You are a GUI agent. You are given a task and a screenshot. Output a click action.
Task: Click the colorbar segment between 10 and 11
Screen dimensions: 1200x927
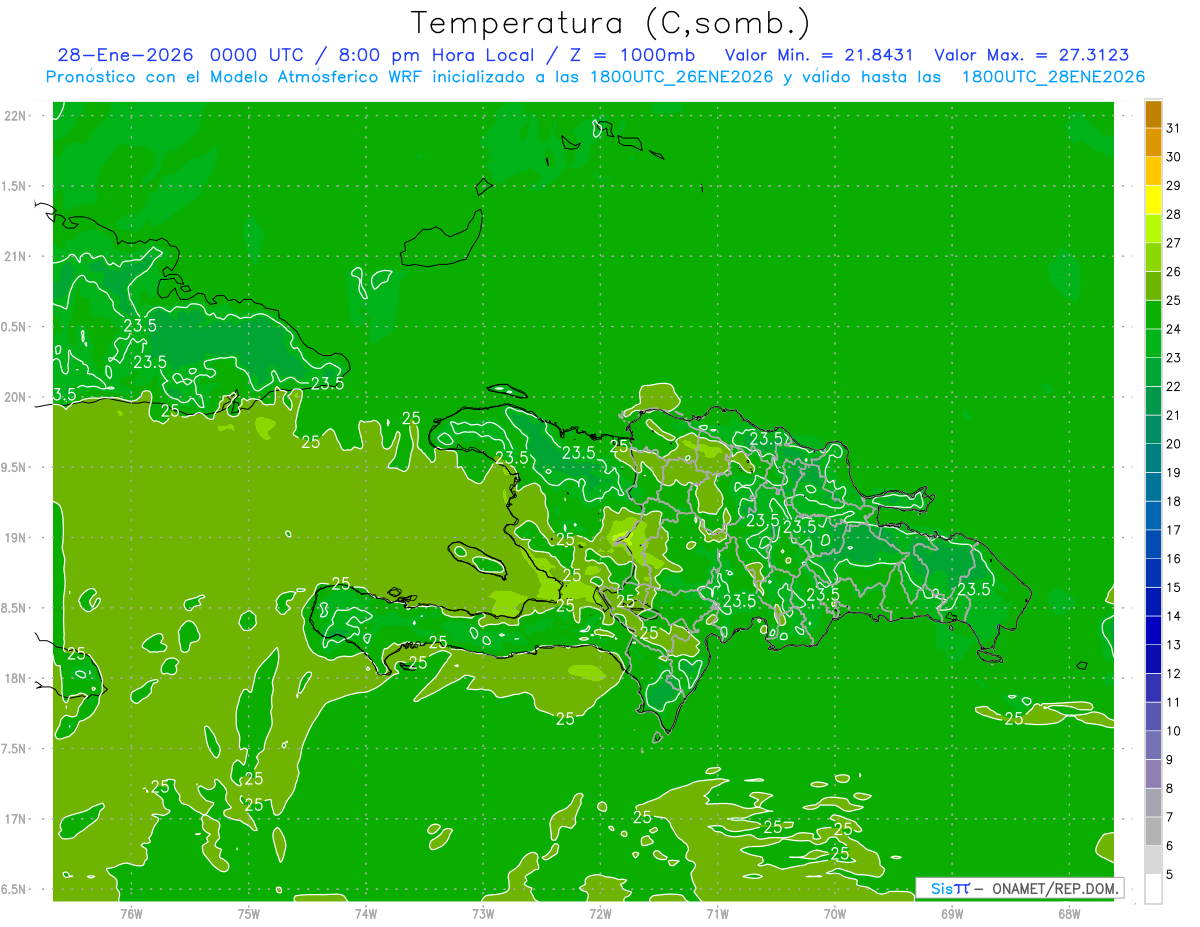1153,717
